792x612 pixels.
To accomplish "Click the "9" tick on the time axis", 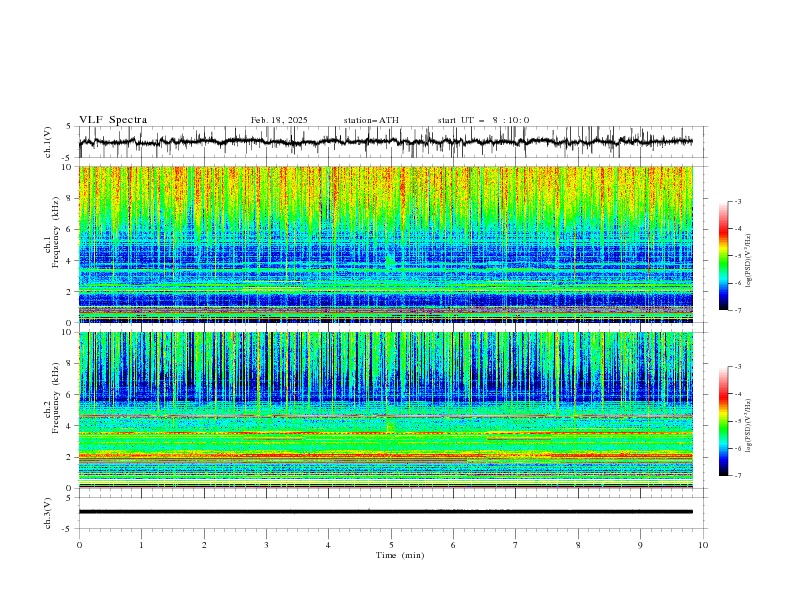I will pos(640,545).
